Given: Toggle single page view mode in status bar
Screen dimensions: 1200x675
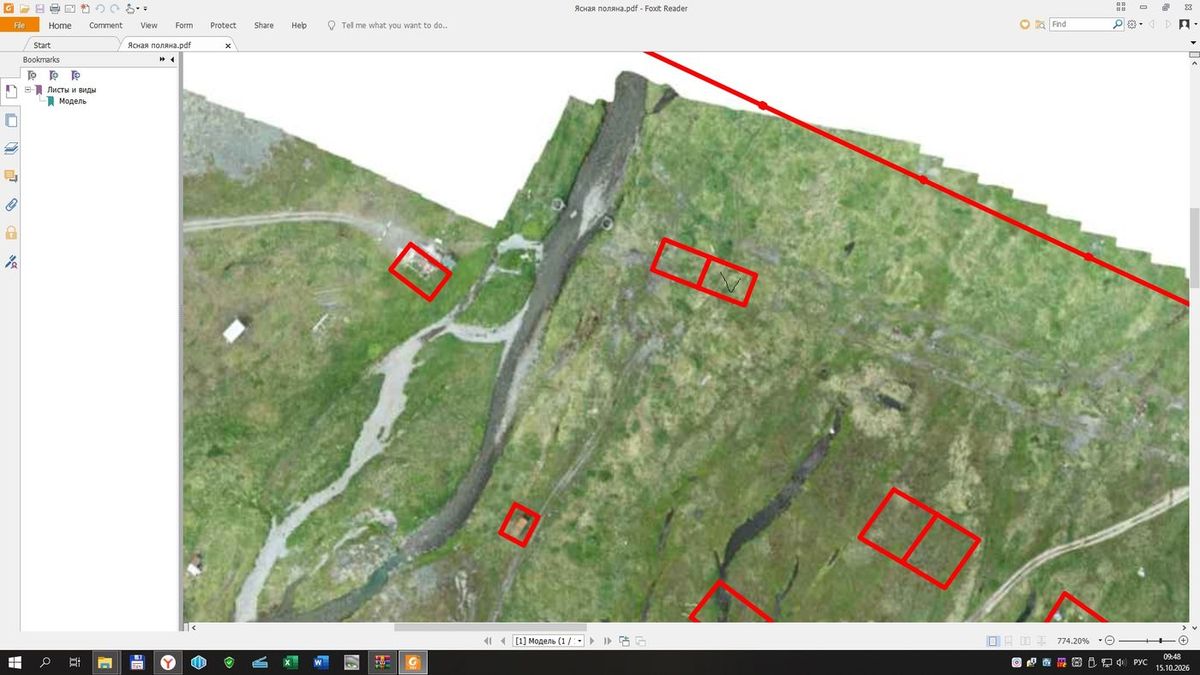Looking at the screenshot, I should 993,641.
